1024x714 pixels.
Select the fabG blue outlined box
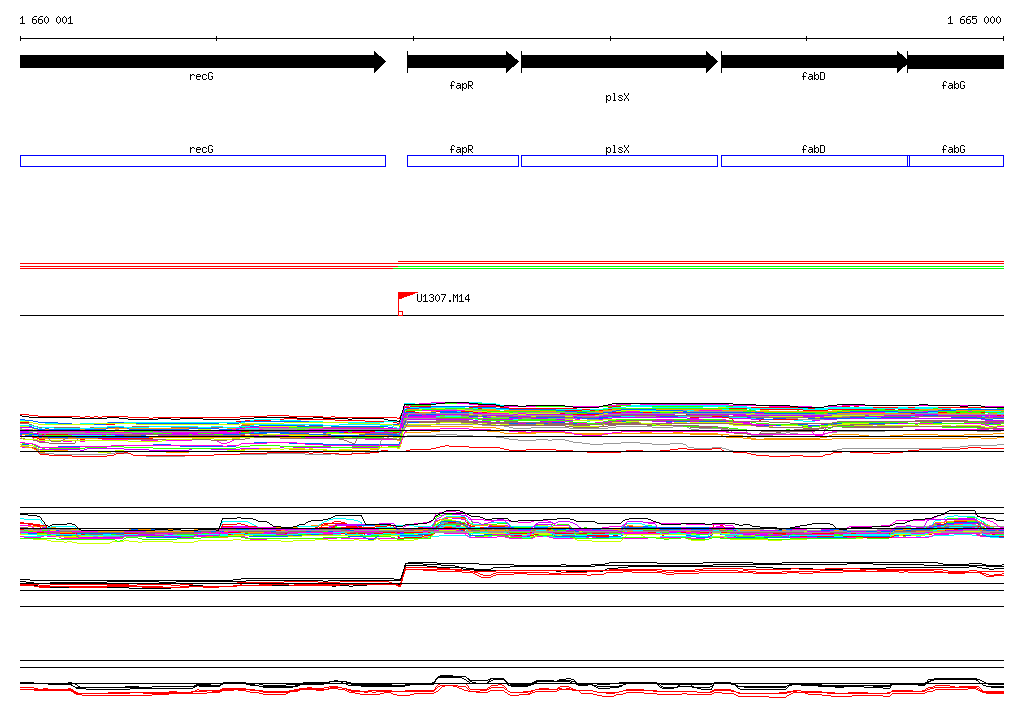click(x=957, y=161)
